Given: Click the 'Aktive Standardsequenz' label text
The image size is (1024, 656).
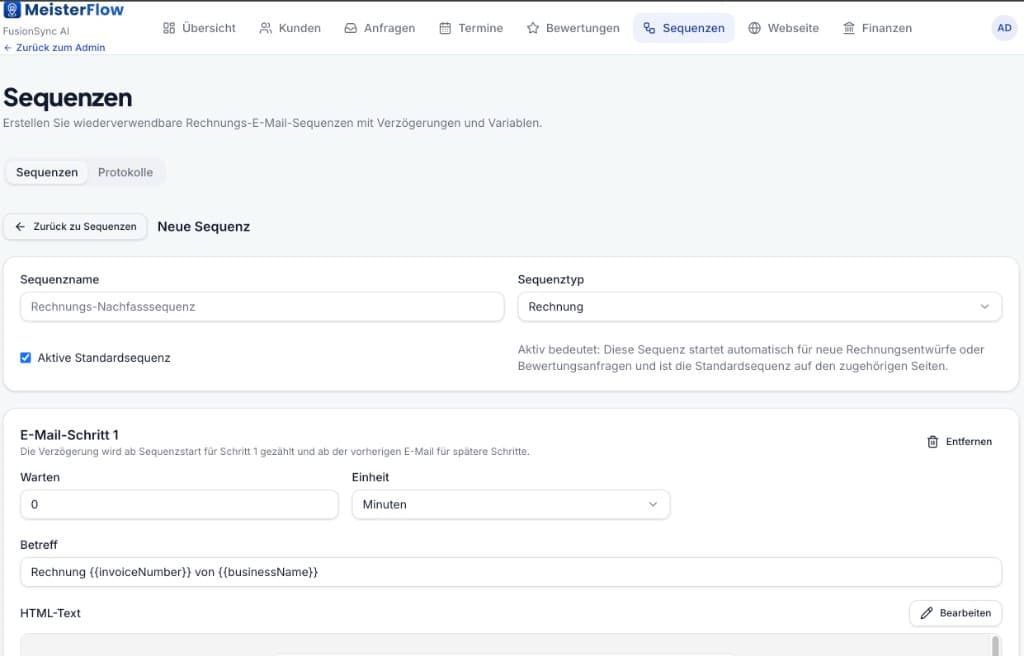Looking at the screenshot, I should tap(104, 358).
